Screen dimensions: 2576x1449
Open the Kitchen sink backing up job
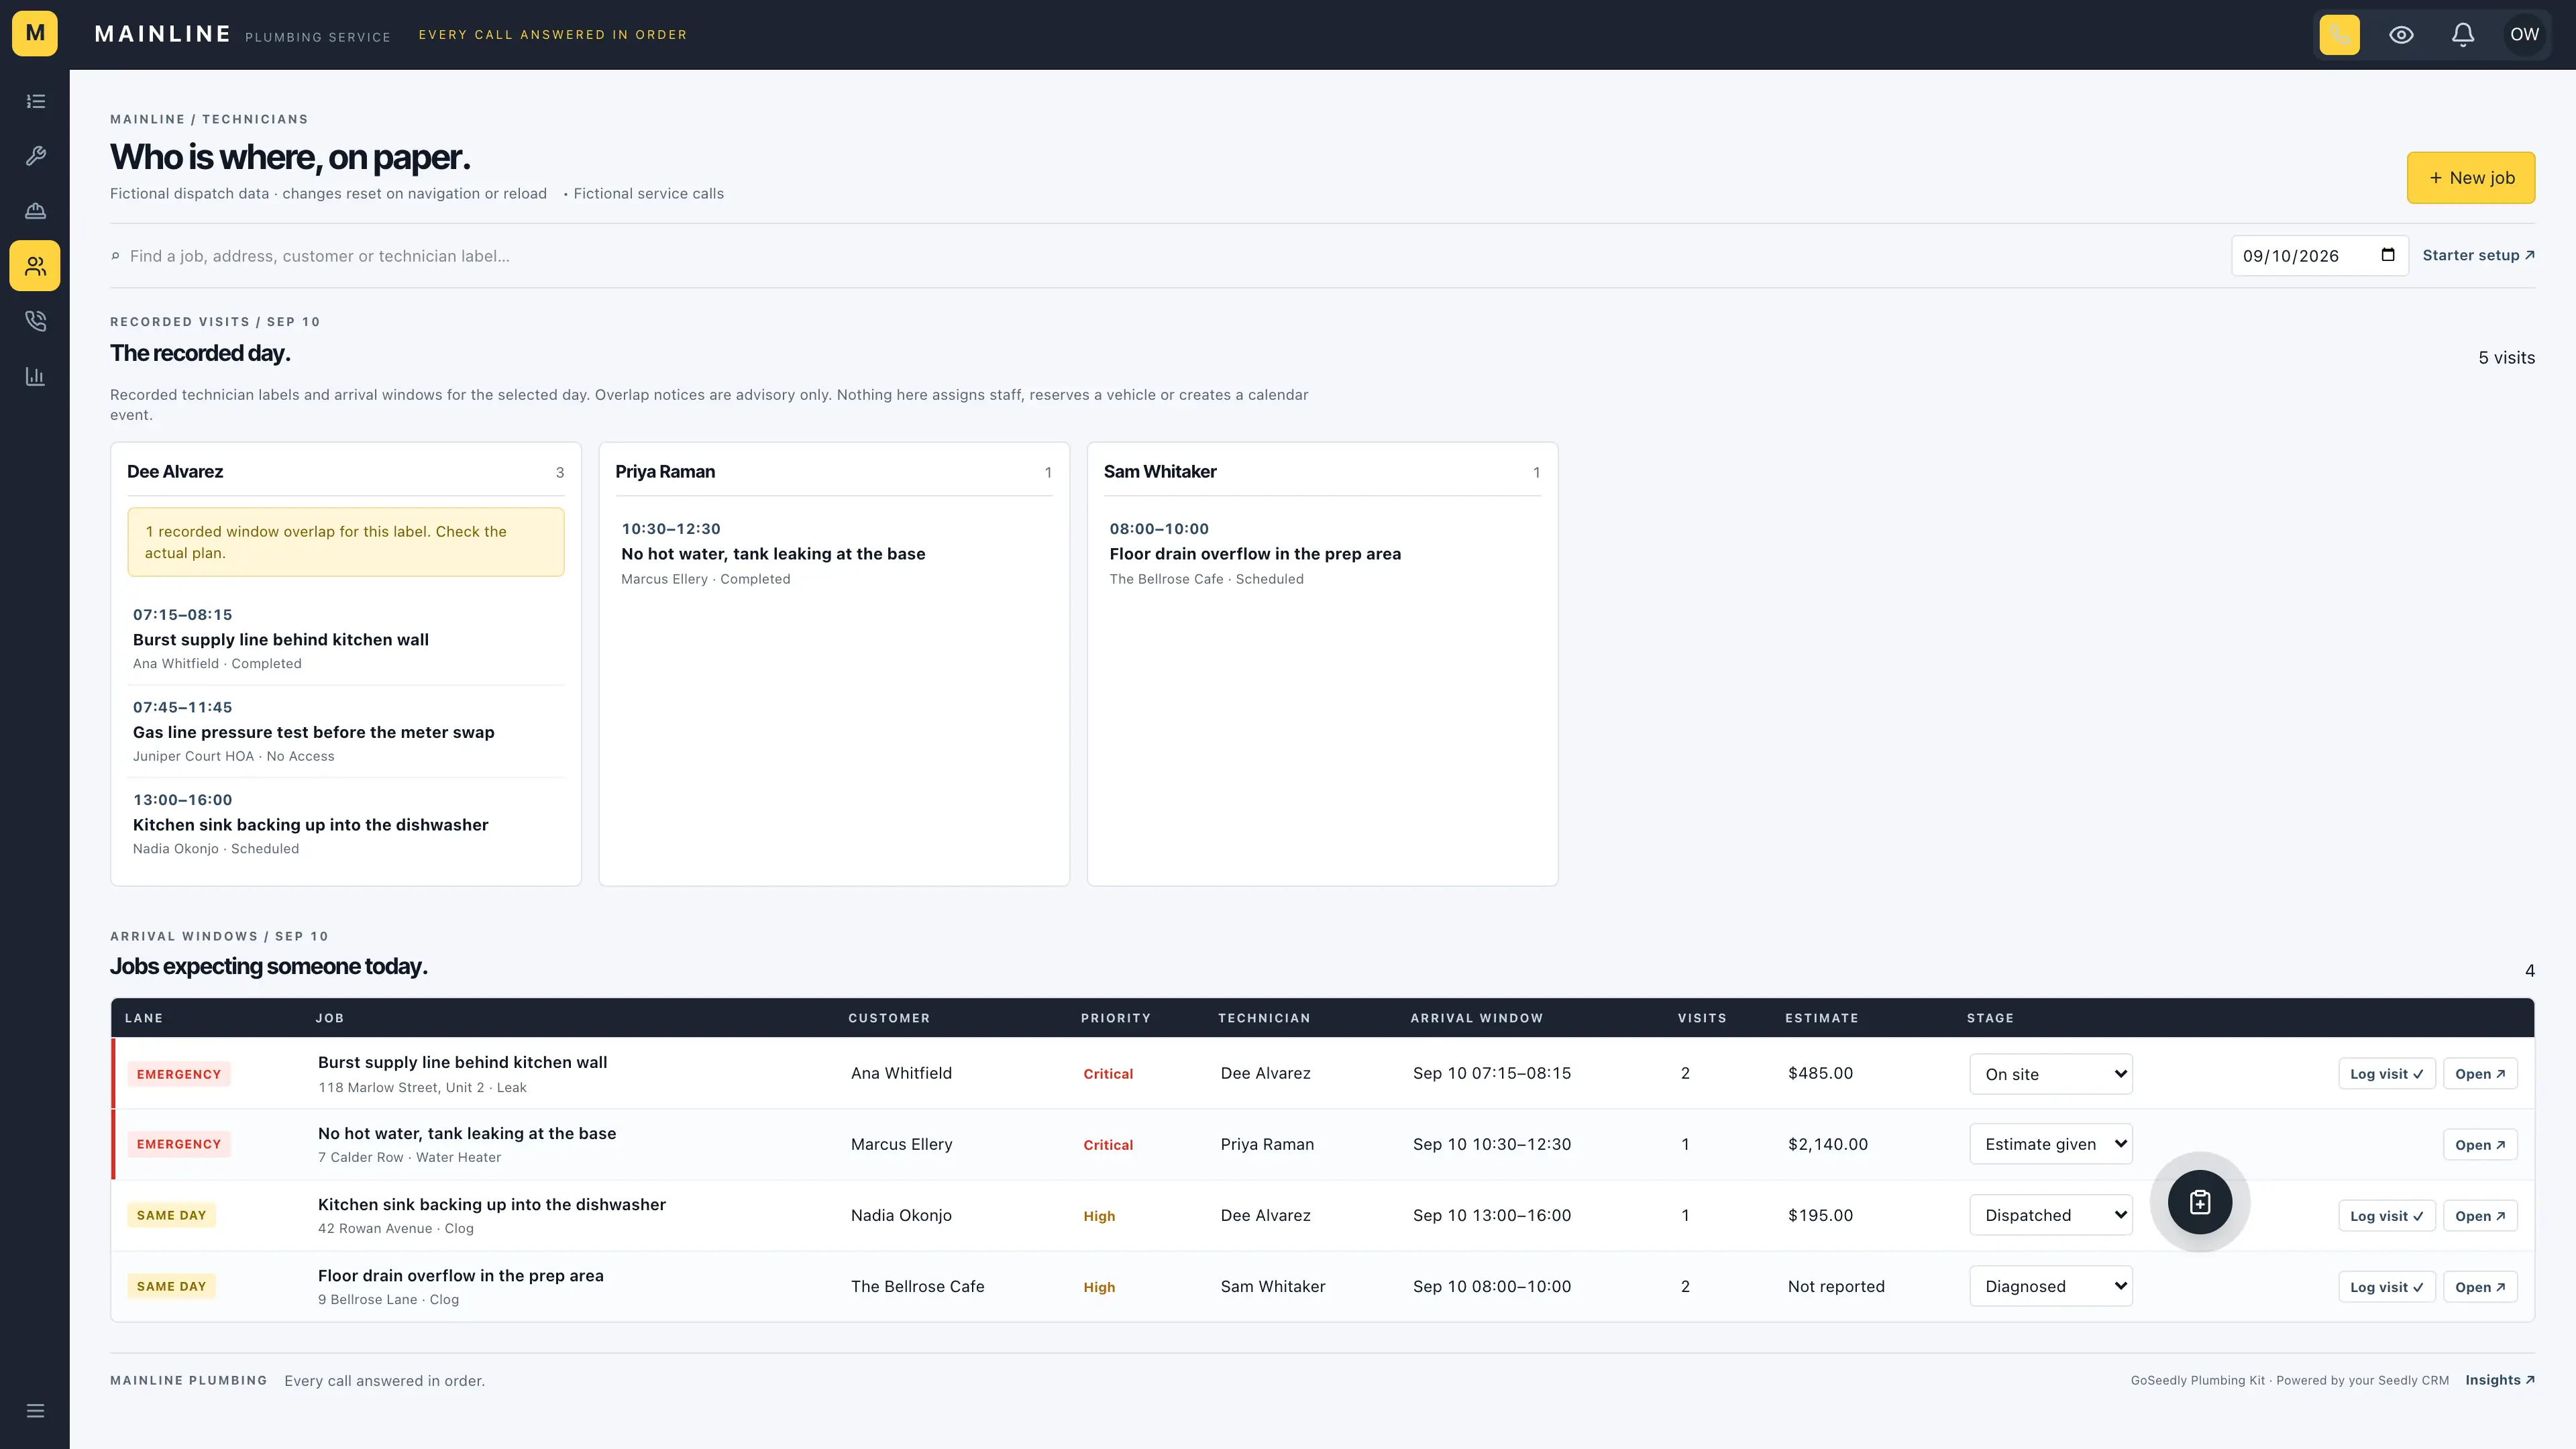2480,1216
